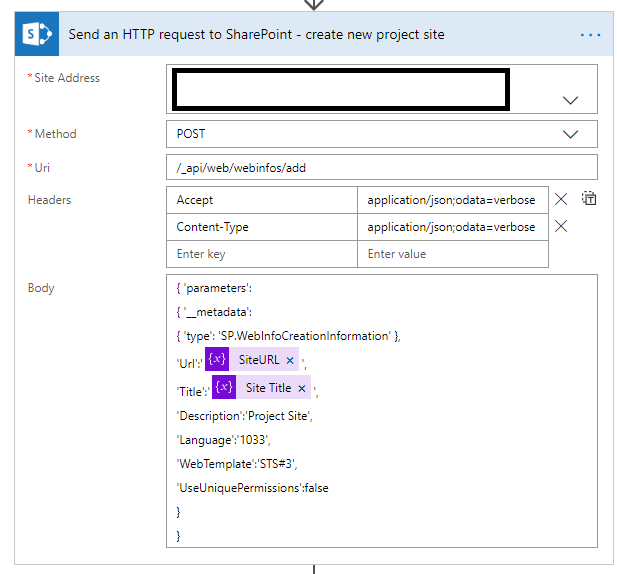Viewport: 617px width, 574px height.
Task: Click the Site Title variable expression icon
Action: pos(223,387)
